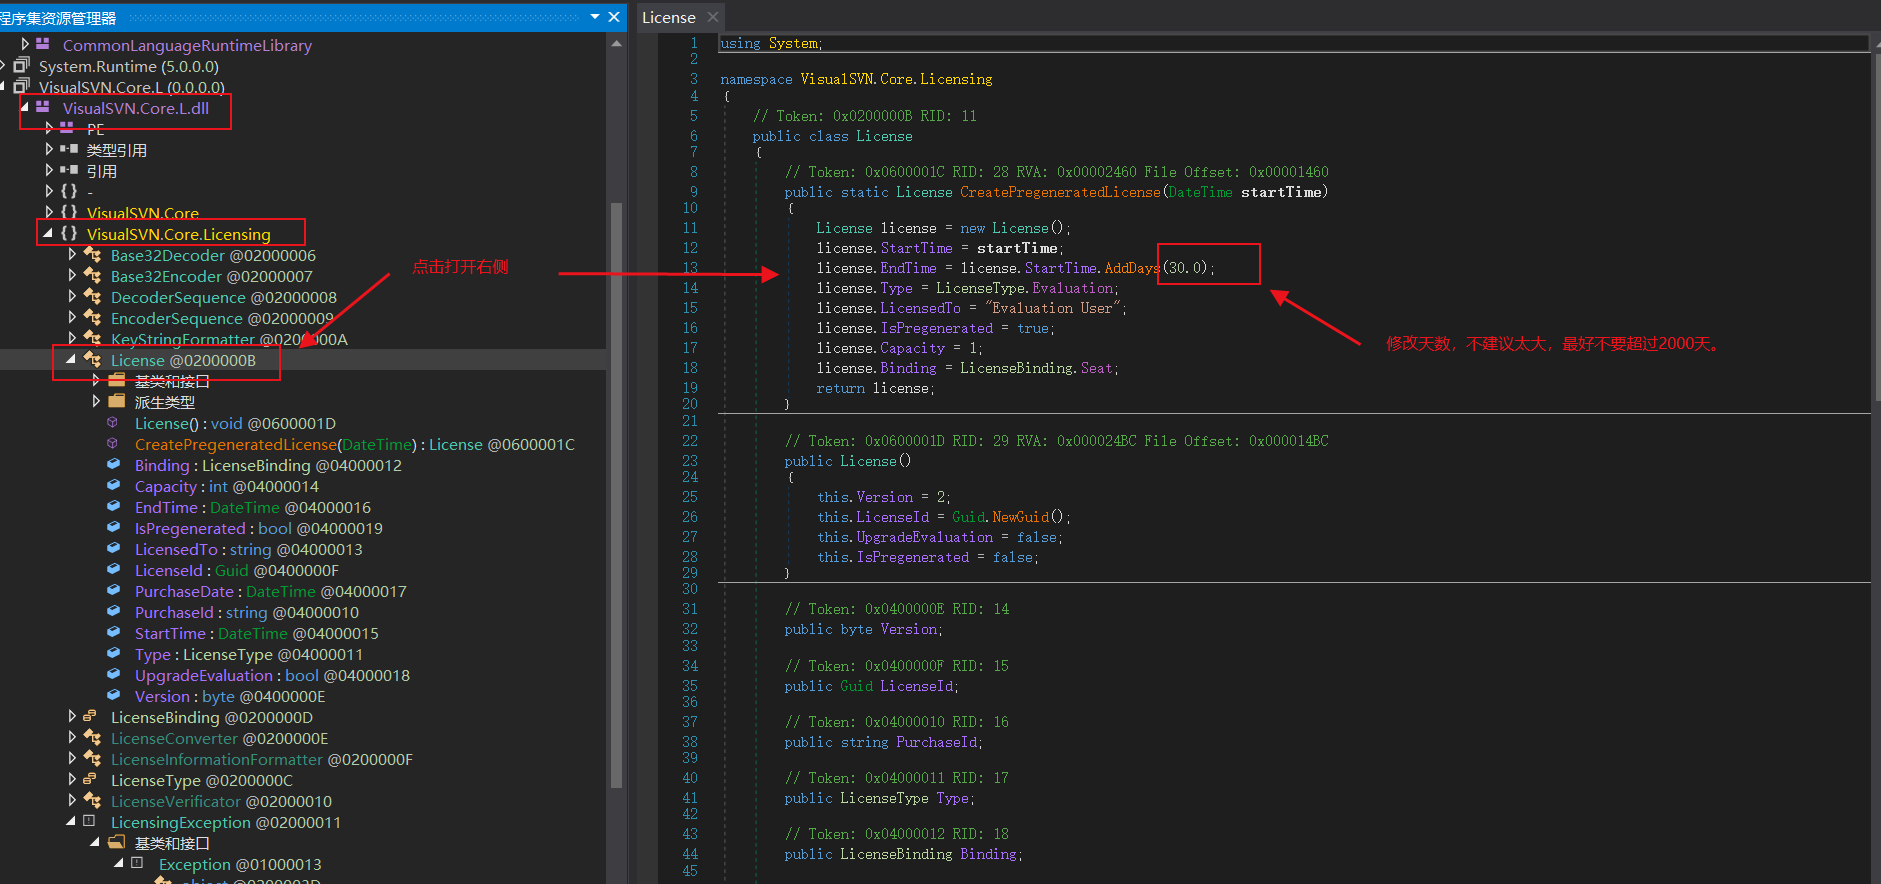
Task: Click the CommonLanguageRuntimeLibrary module icon
Action: point(43,44)
